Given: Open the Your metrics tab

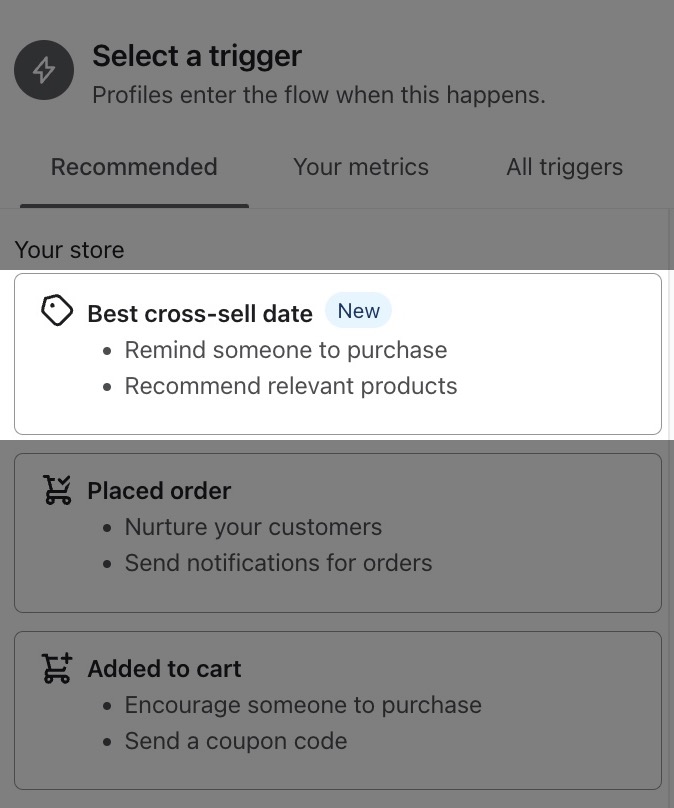Looking at the screenshot, I should point(361,167).
